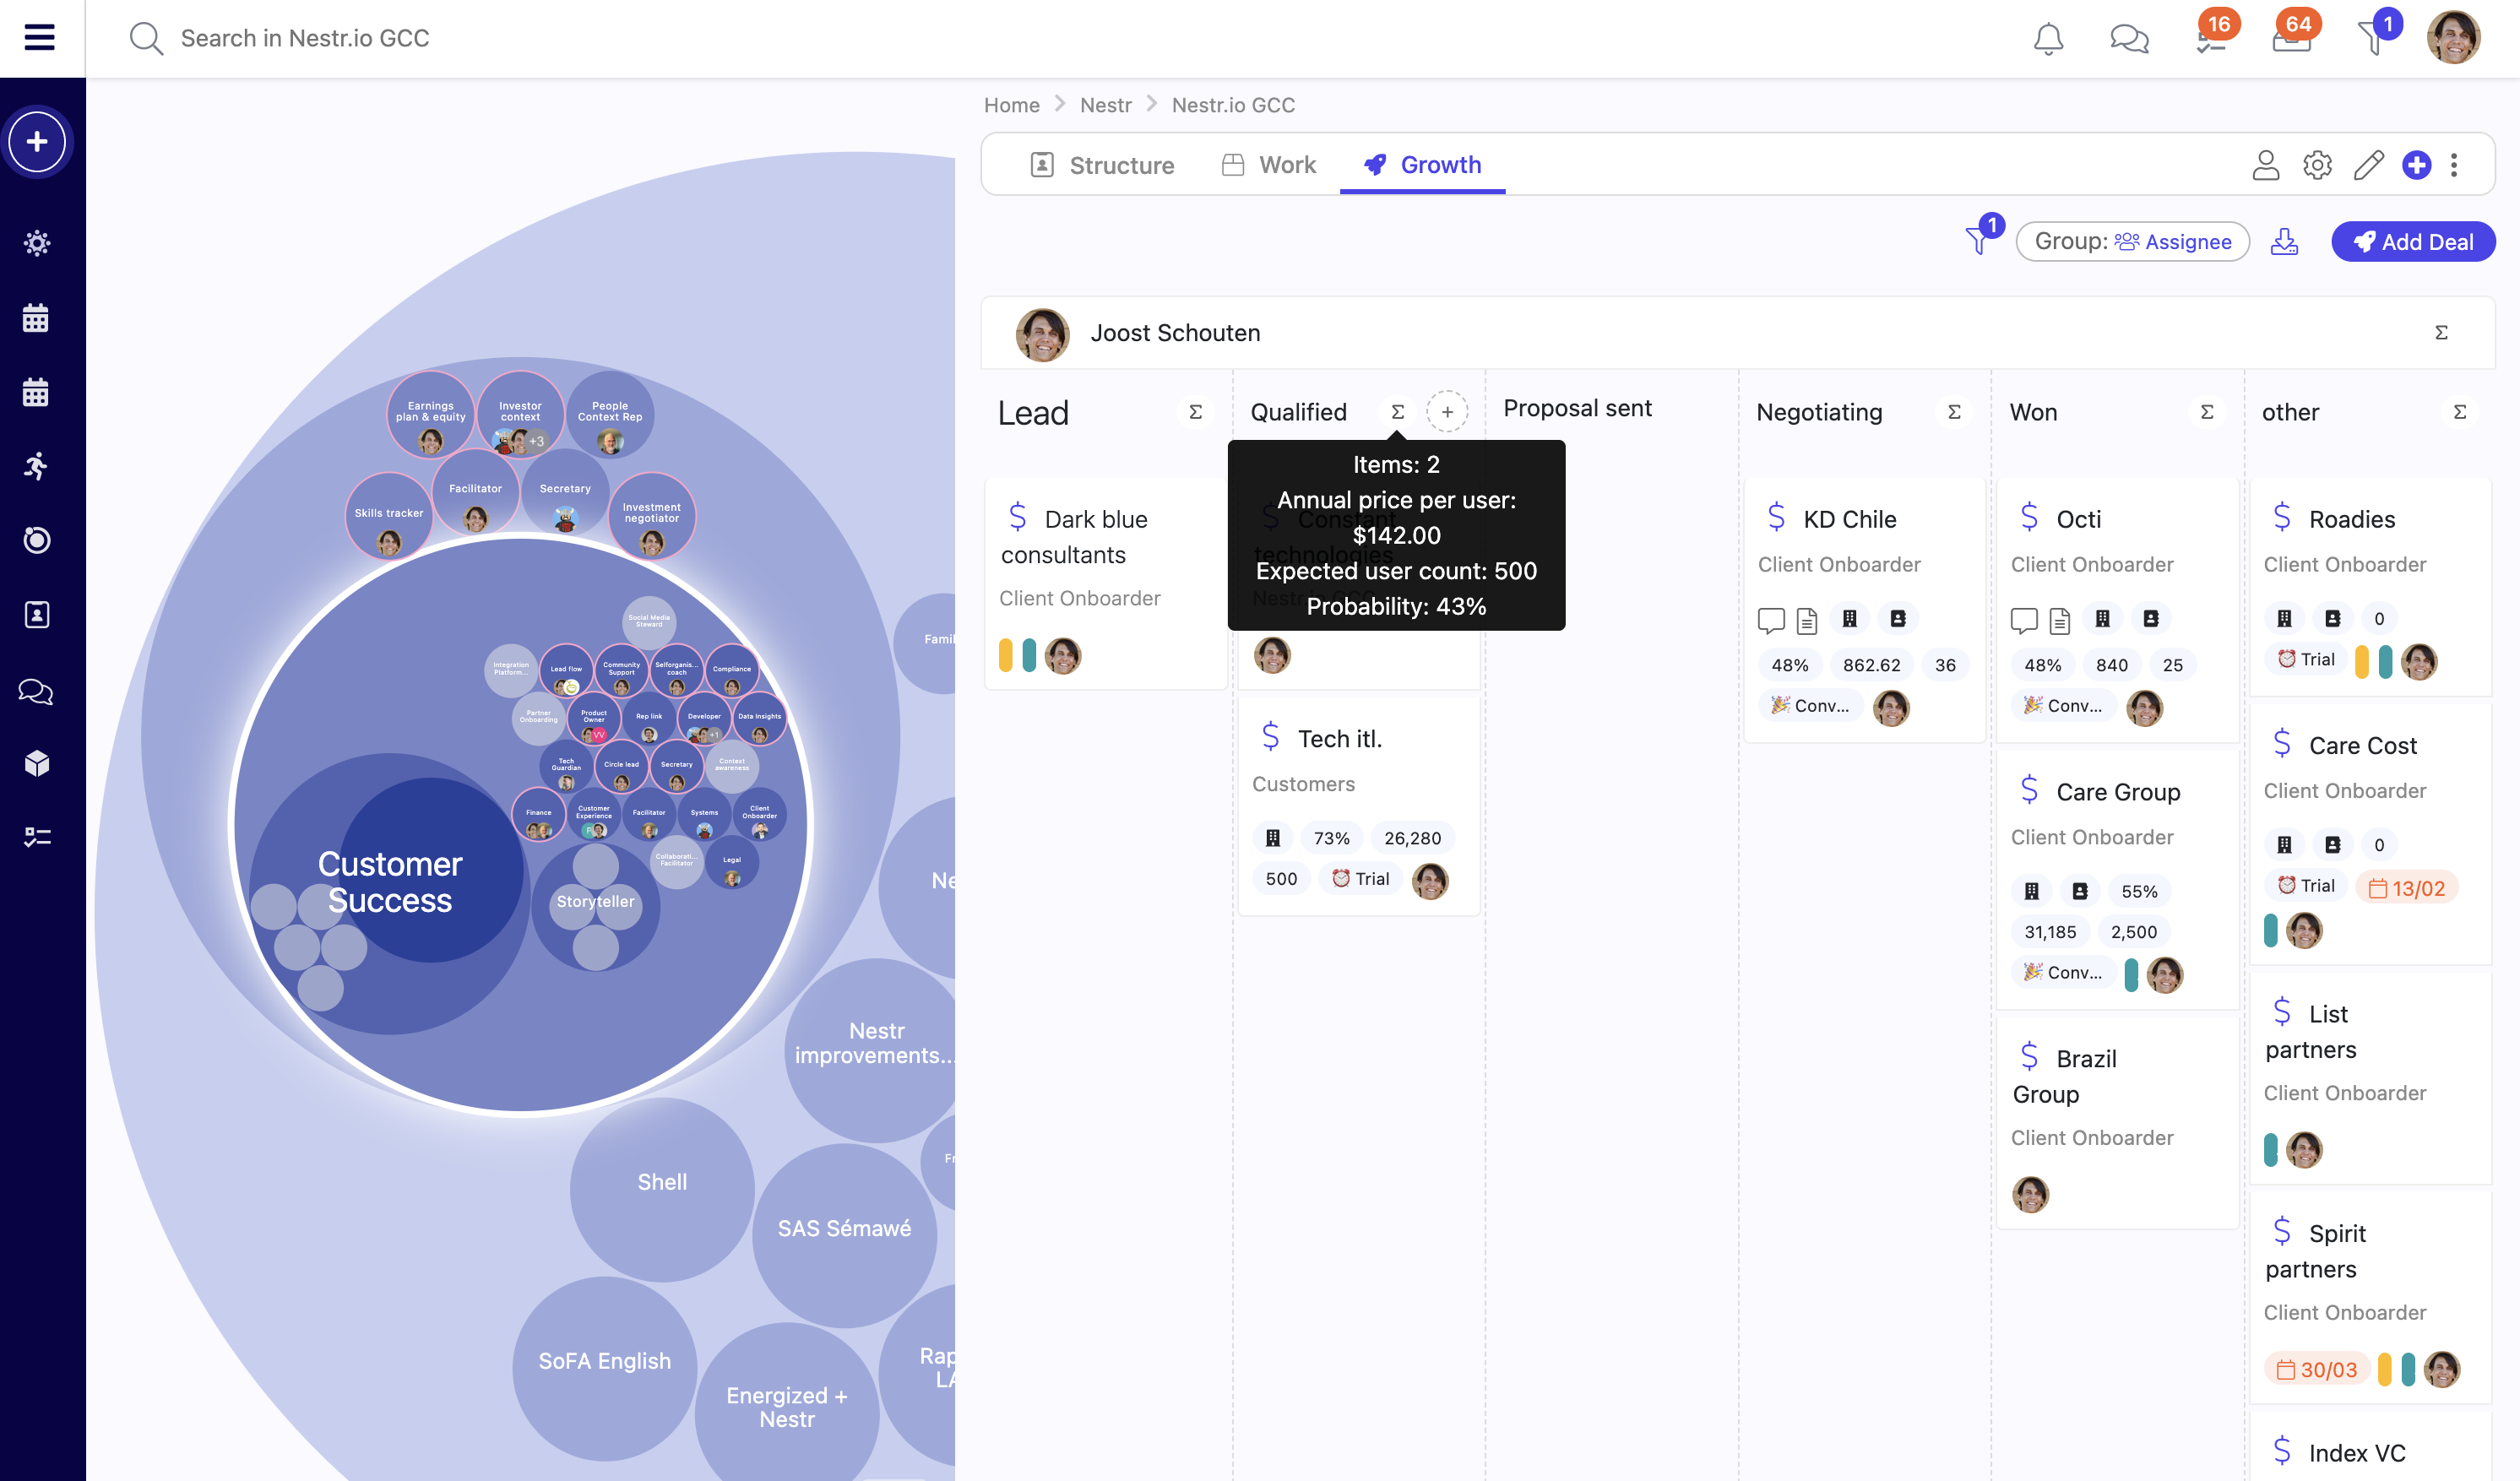
Task: Click the pencil edit icon
Action: click(2368, 165)
